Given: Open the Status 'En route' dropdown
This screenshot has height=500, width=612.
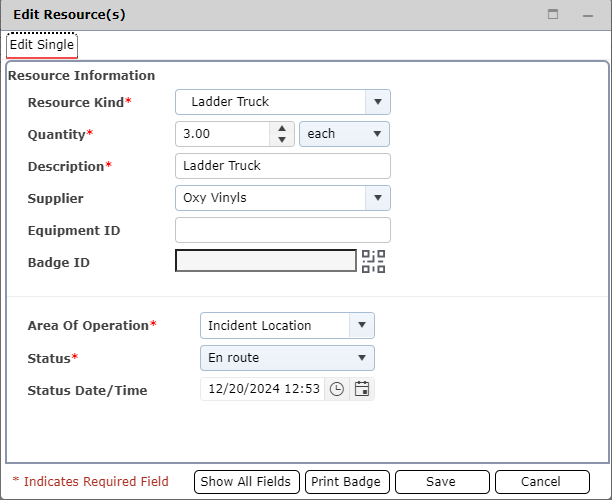Looking at the screenshot, I should click(287, 358).
